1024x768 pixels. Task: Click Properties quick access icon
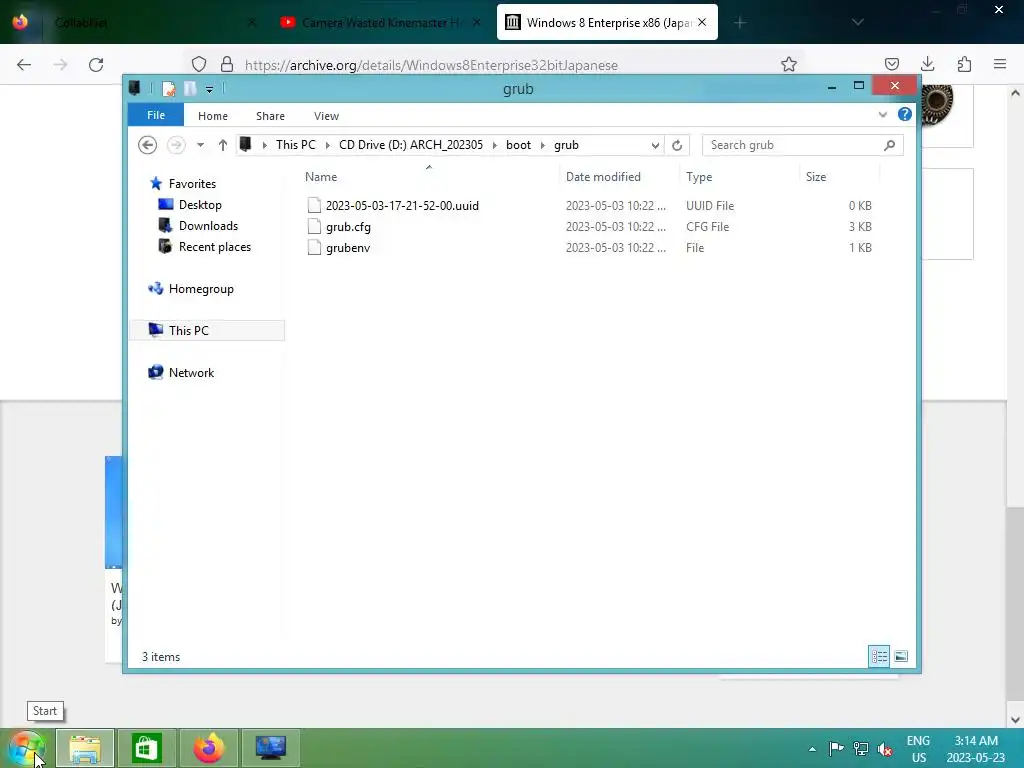(168, 88)
